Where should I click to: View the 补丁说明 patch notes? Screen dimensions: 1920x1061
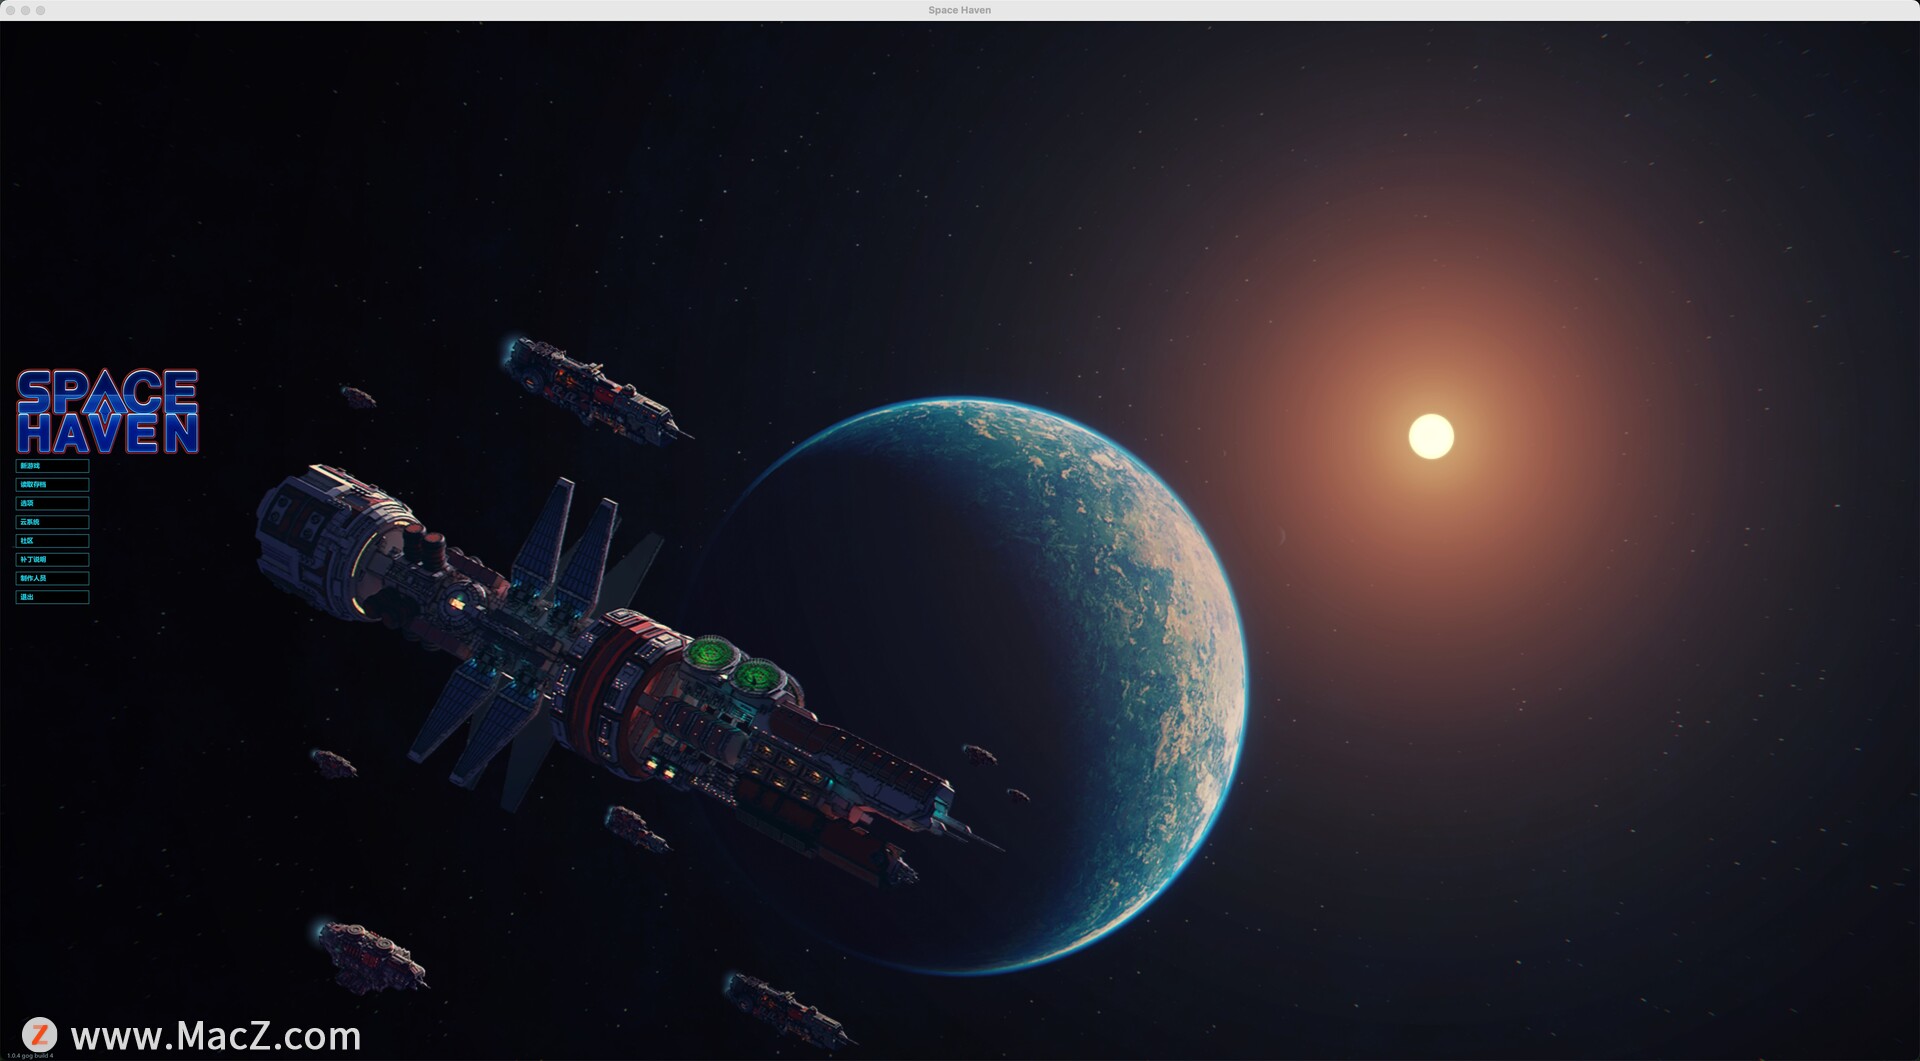coord(52,560)
